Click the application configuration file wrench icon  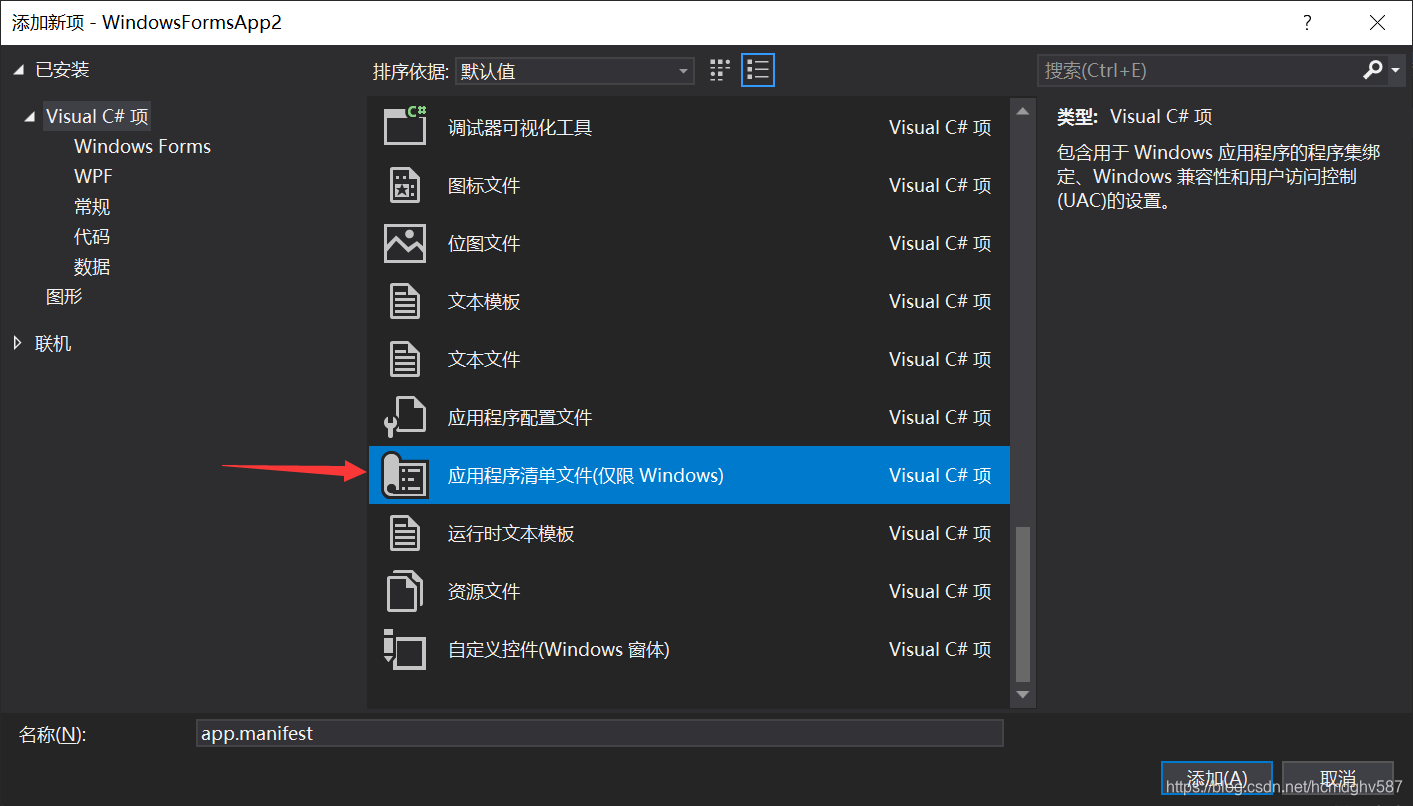pyautogui.click(x=405, y=417)
